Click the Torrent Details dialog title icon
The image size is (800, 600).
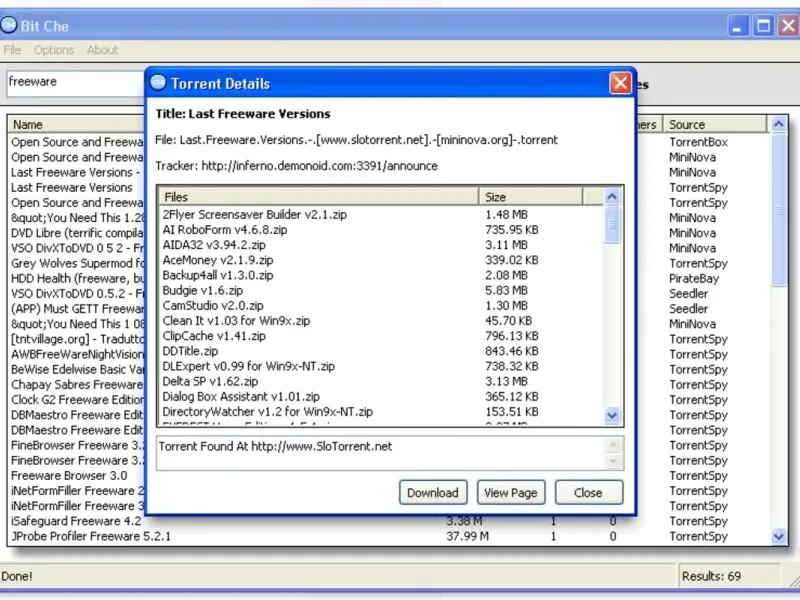coord(158,82)
